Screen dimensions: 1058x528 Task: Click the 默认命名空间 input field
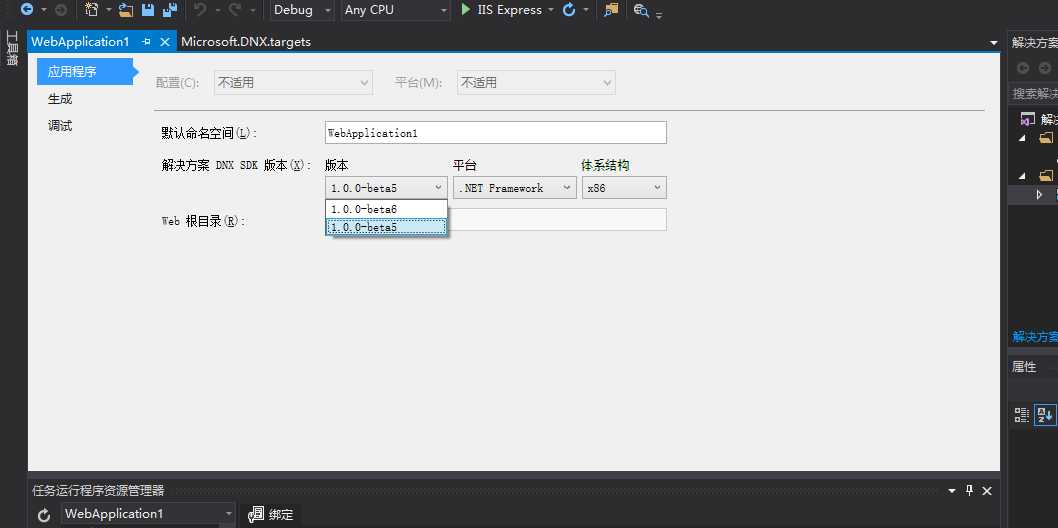[496, 132]
